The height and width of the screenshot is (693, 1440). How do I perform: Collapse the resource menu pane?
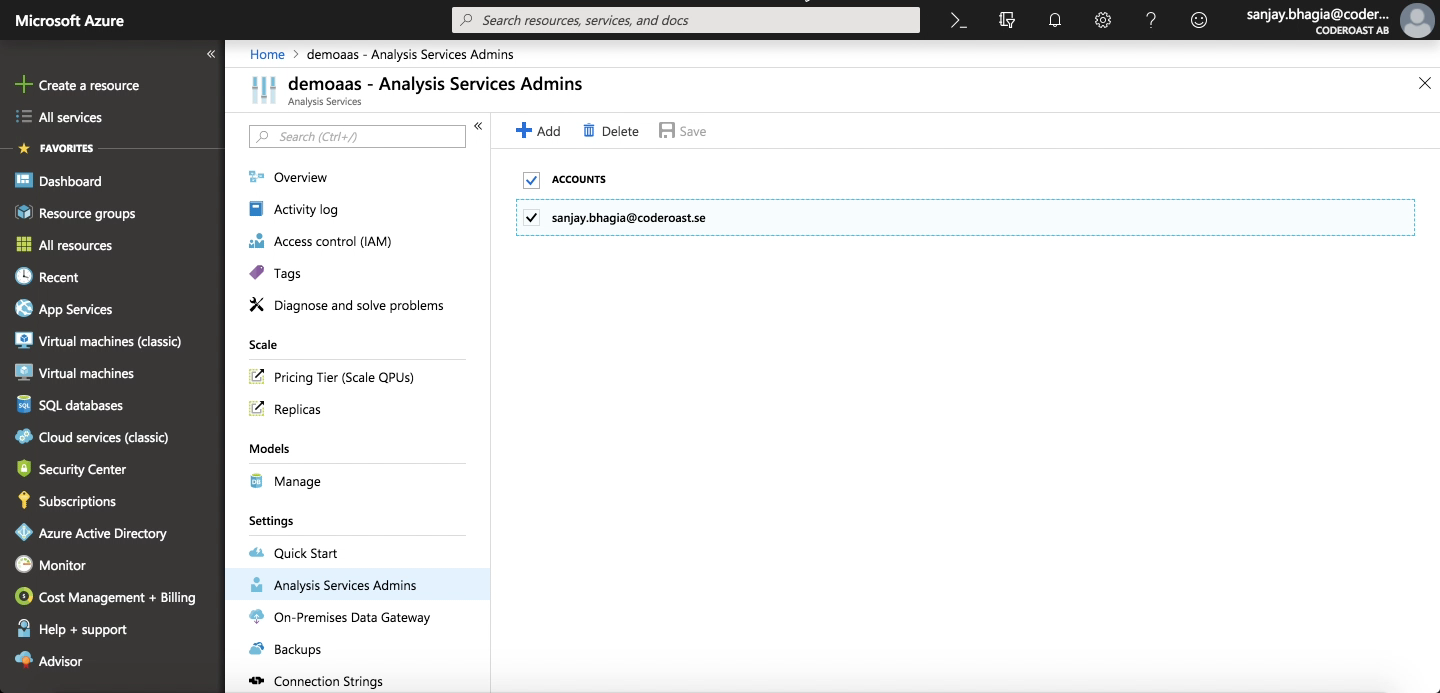click(x=478, y=126)
